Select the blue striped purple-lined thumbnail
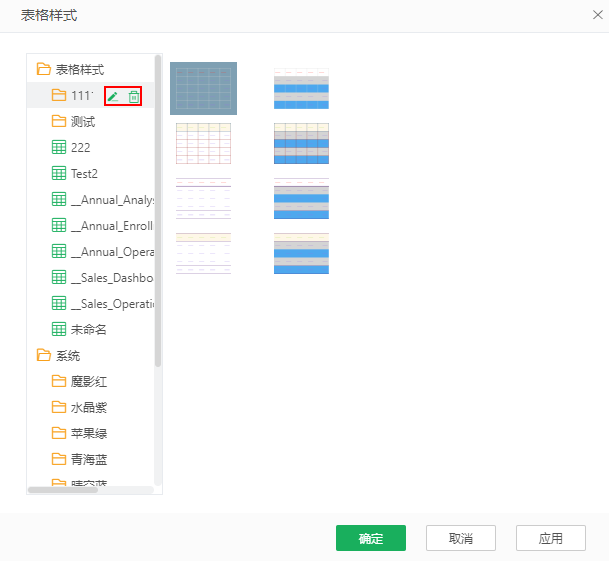This screenshot has height=561, width=609. [301, 199]
